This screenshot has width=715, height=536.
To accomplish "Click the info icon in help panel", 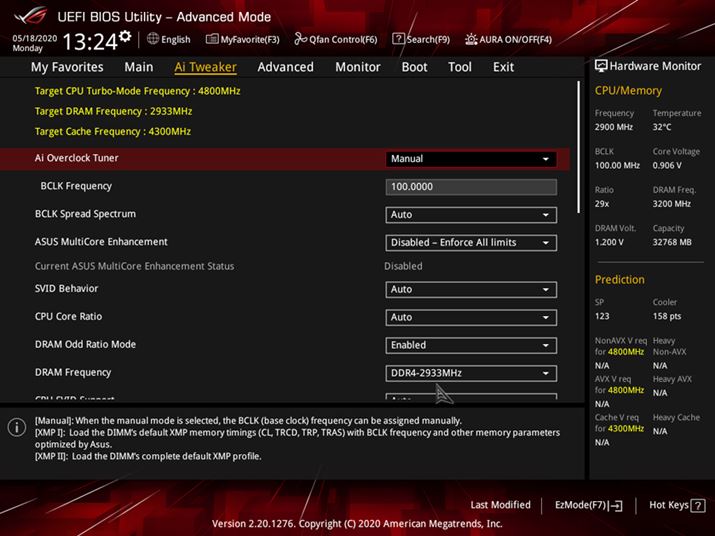I will 17,428.
